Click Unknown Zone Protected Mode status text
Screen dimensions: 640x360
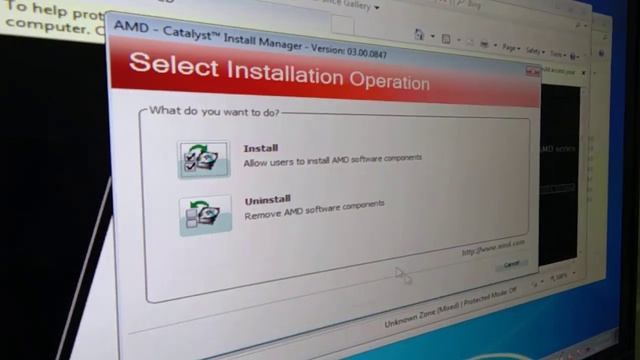pyautogui.click(x=451, y=307)
